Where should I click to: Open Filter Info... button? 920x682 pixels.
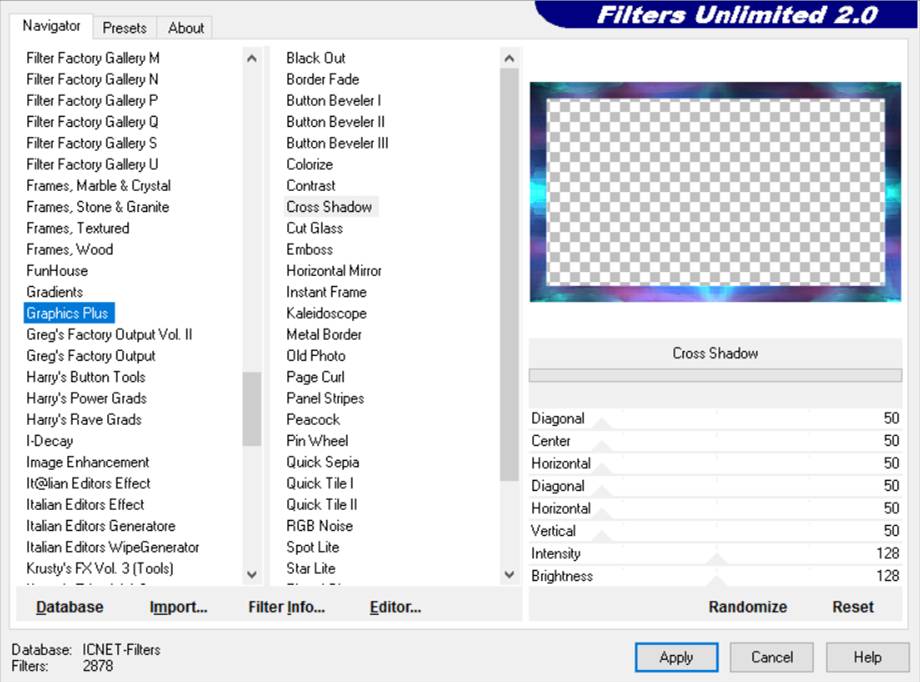286,607
